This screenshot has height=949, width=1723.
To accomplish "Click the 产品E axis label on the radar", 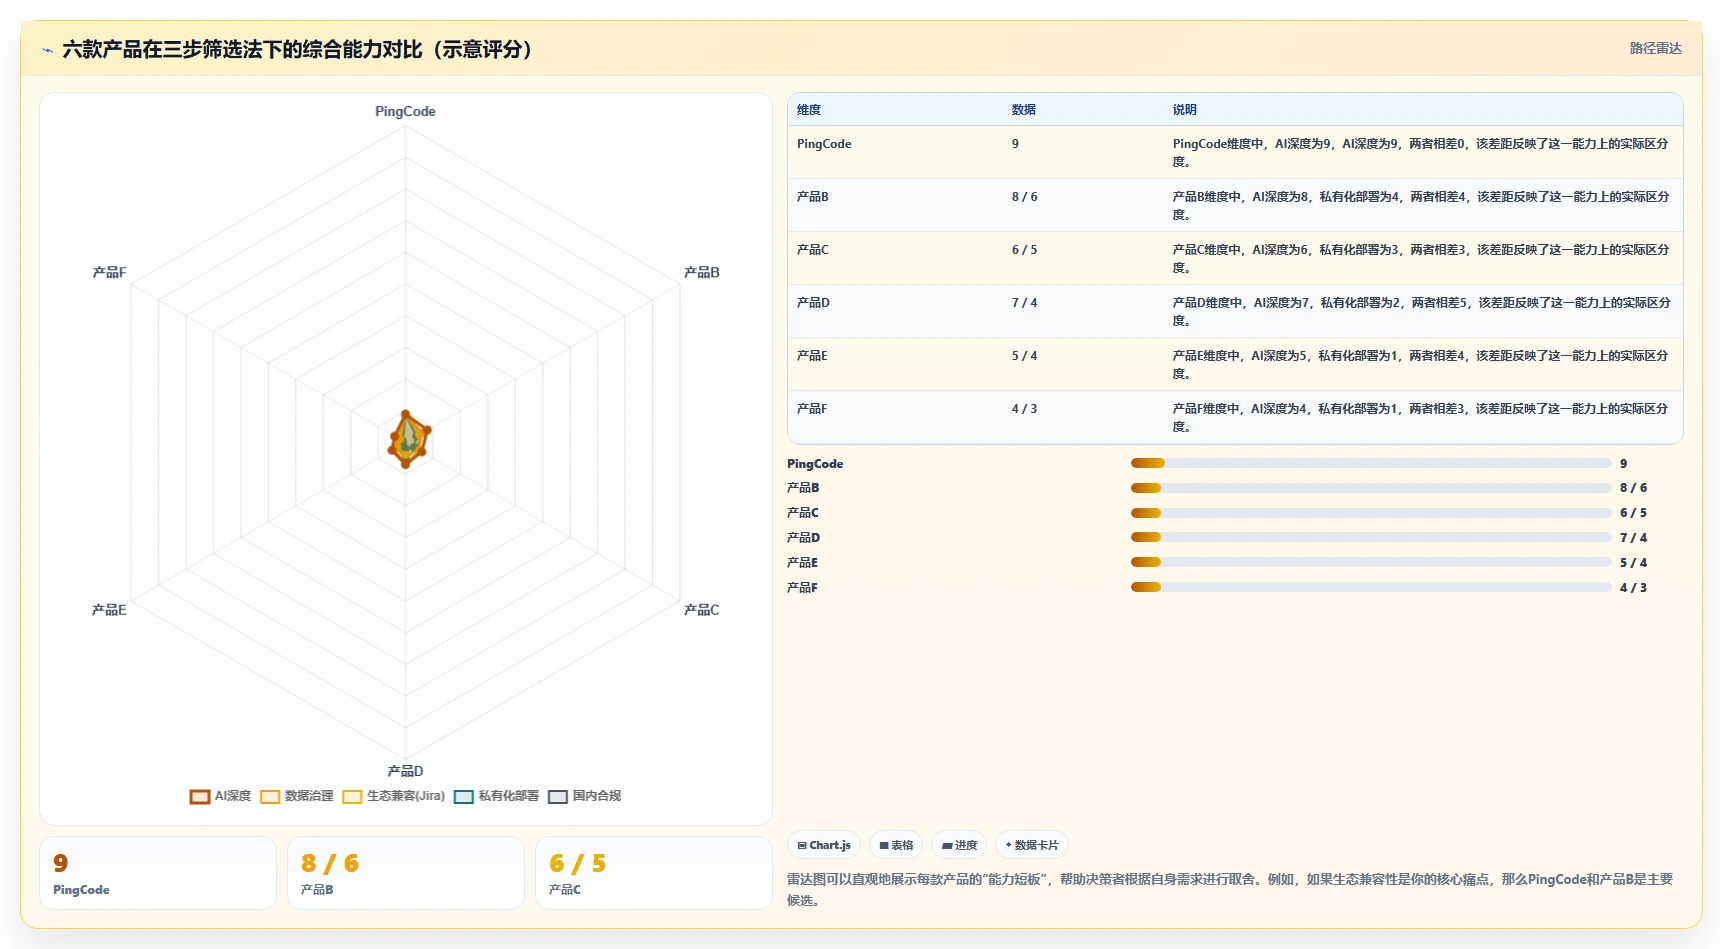I will click(x=109, y=610).
